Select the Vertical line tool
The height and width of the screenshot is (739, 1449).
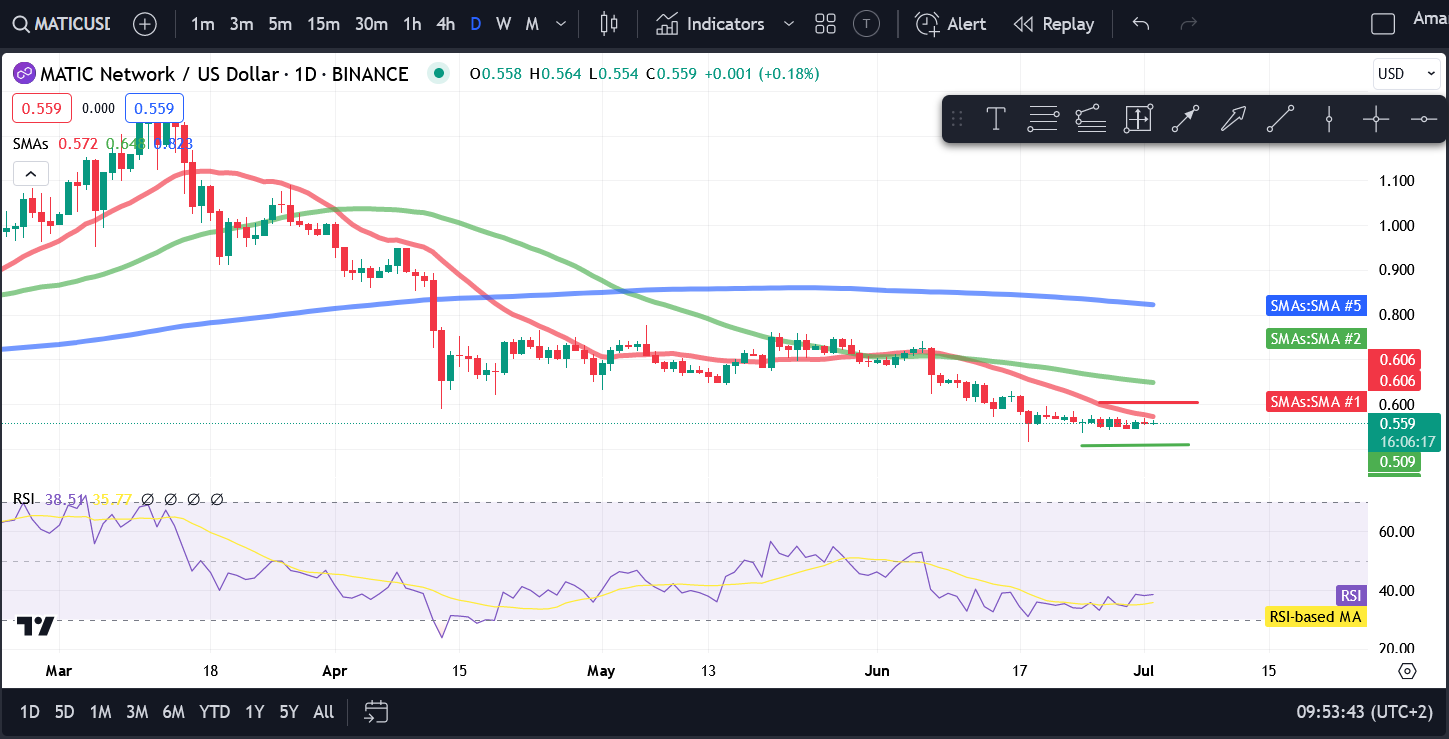point(1329,120)
